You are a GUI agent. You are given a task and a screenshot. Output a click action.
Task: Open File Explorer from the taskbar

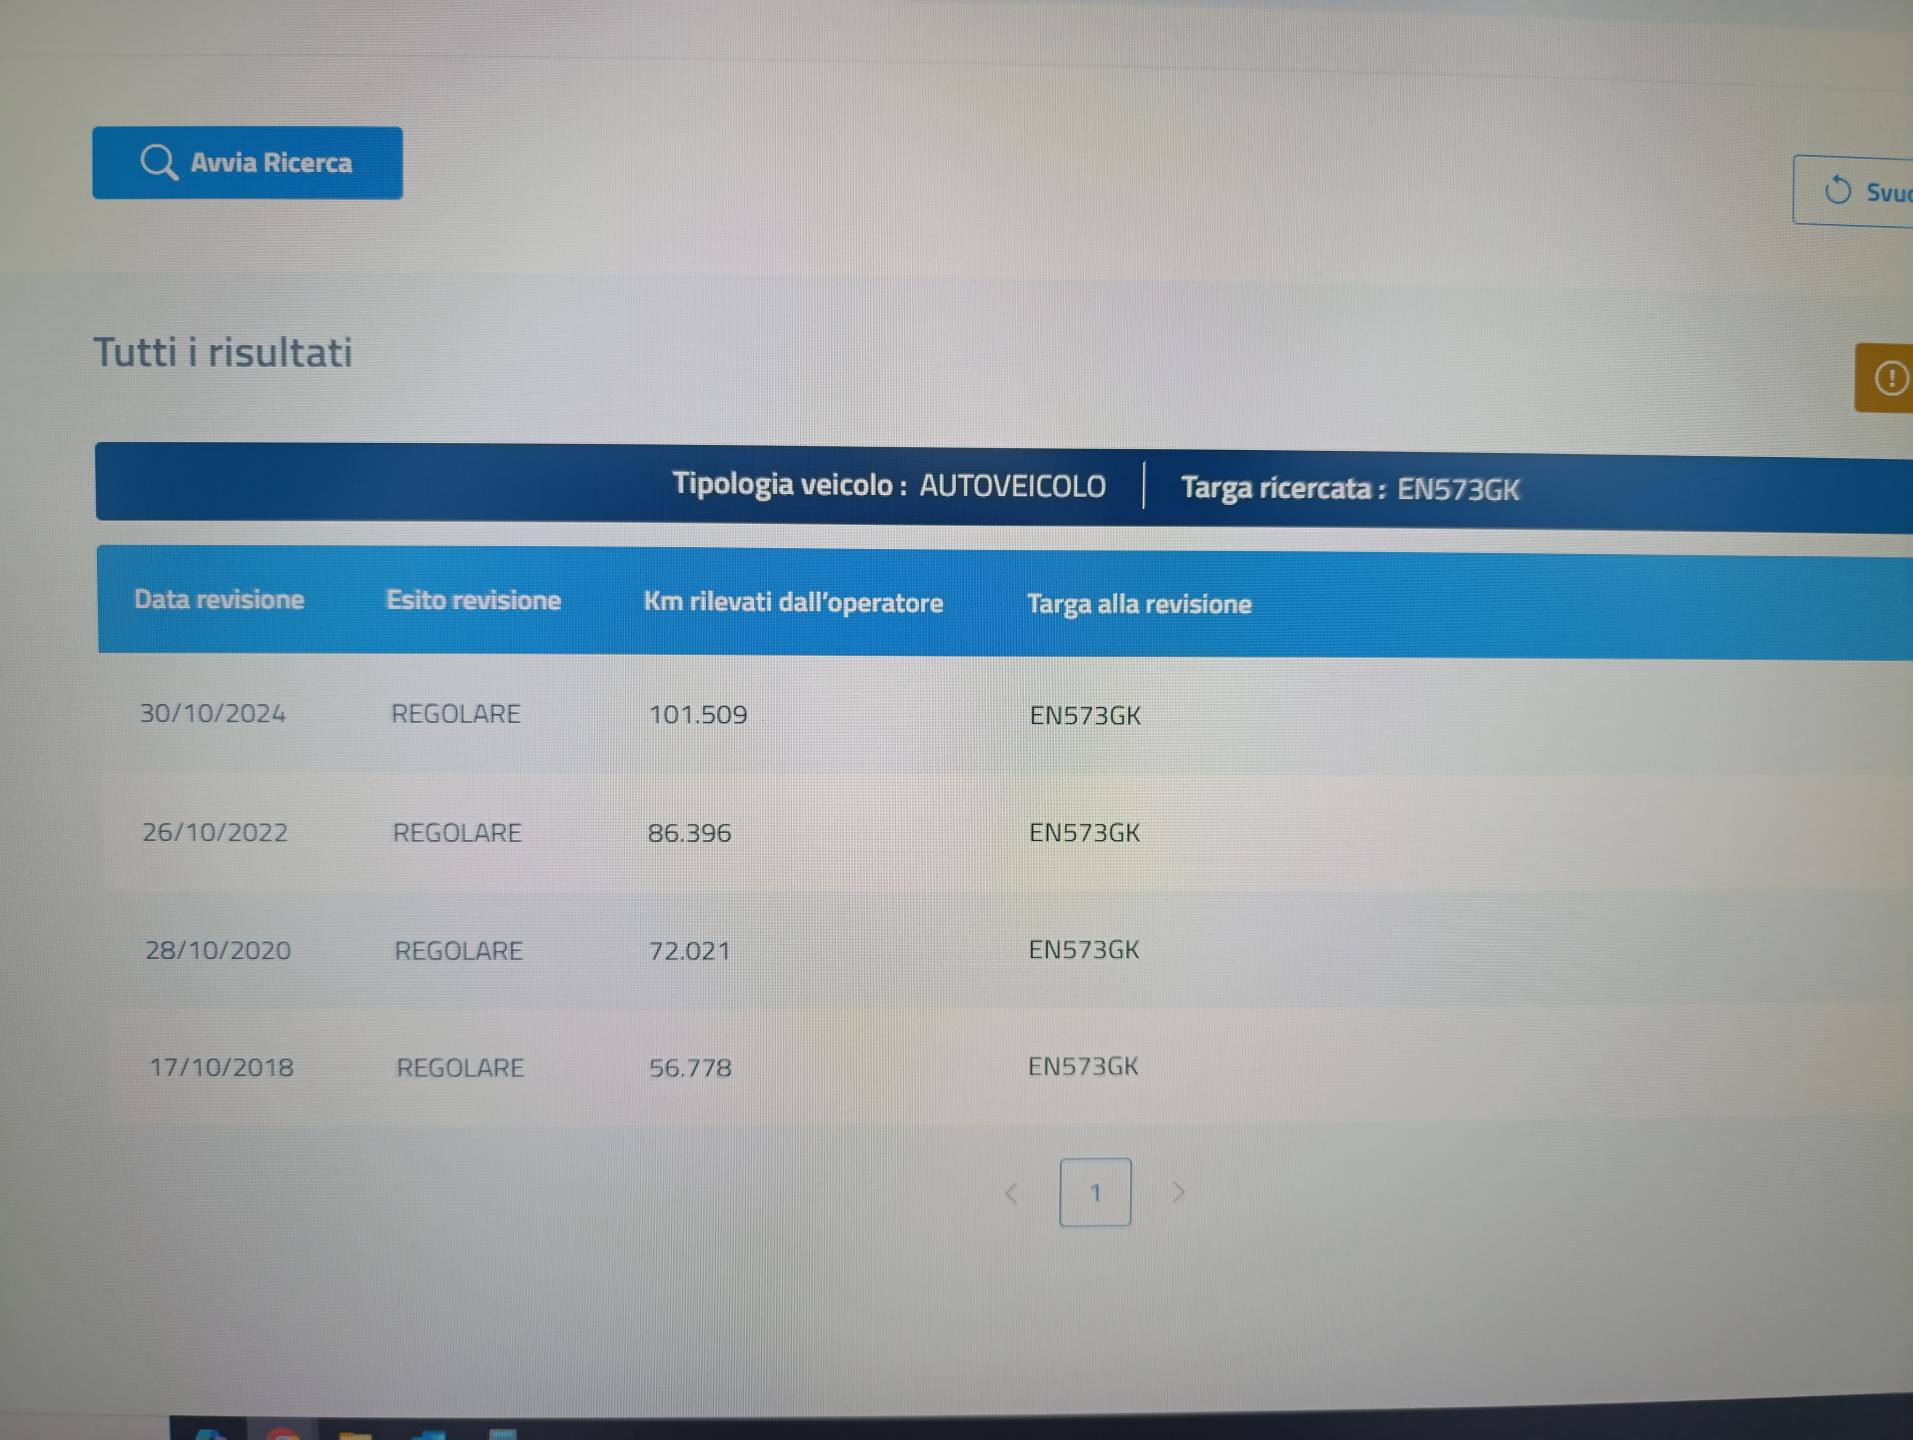coord(355,1435)
